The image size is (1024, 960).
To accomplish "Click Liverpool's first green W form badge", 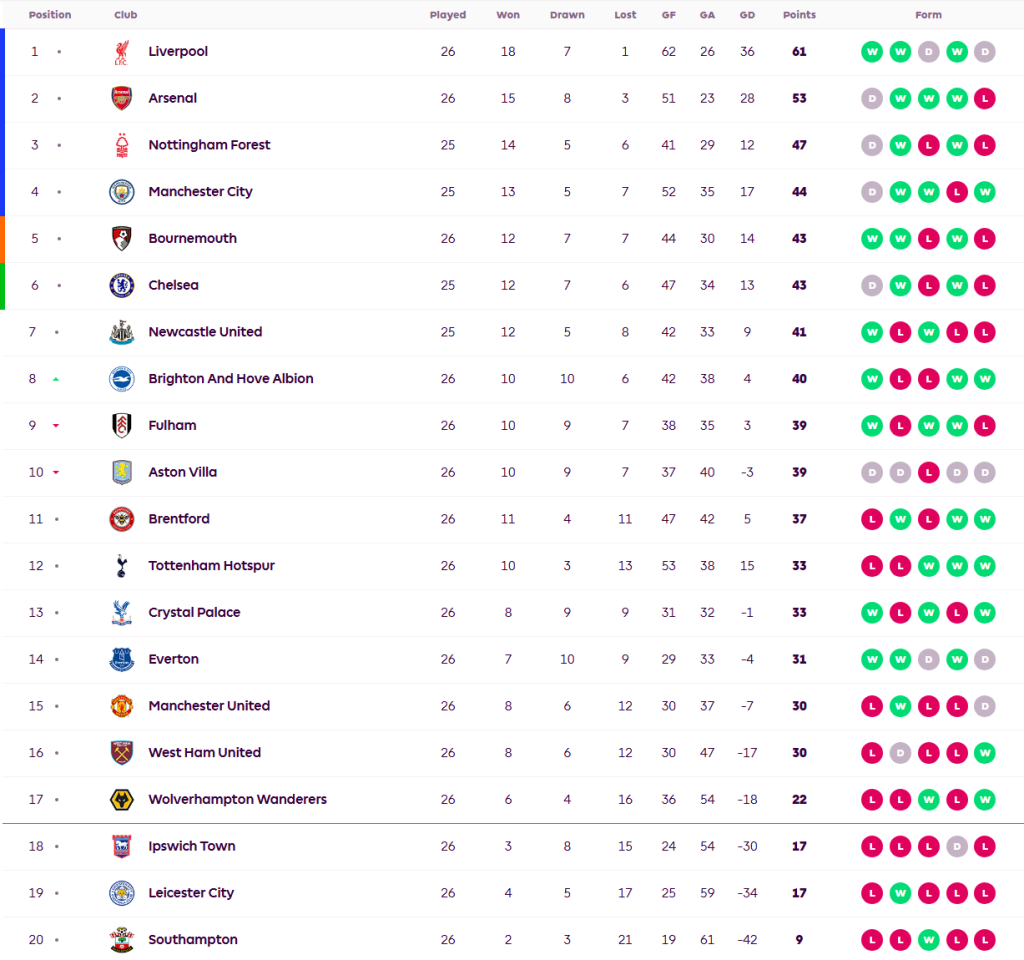I will pyautogui.click(x=872, y=52).
